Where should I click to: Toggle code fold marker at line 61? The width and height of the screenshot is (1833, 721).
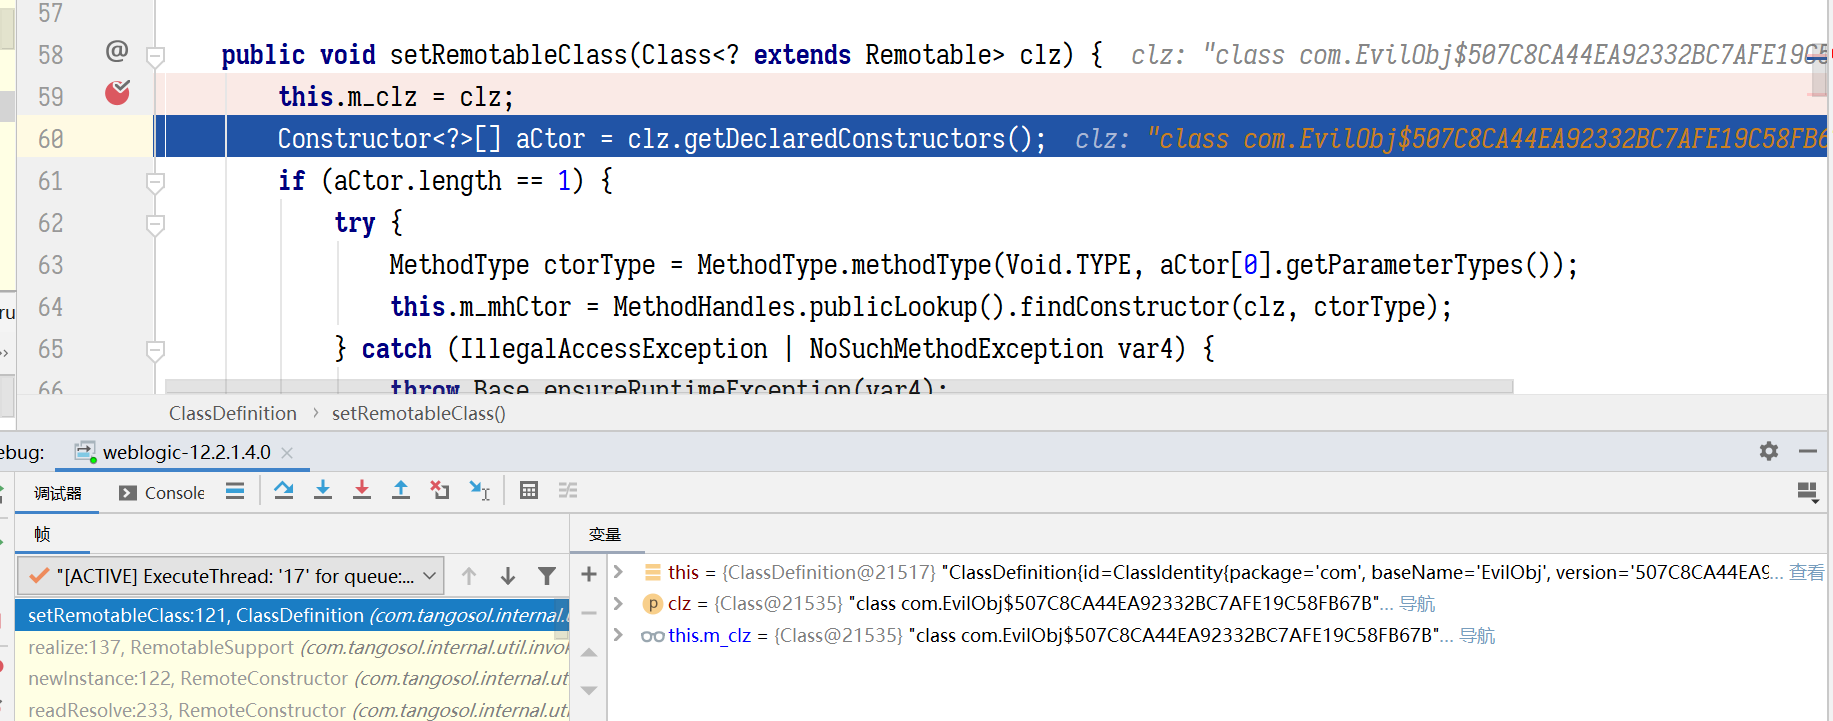coord(155,182)
